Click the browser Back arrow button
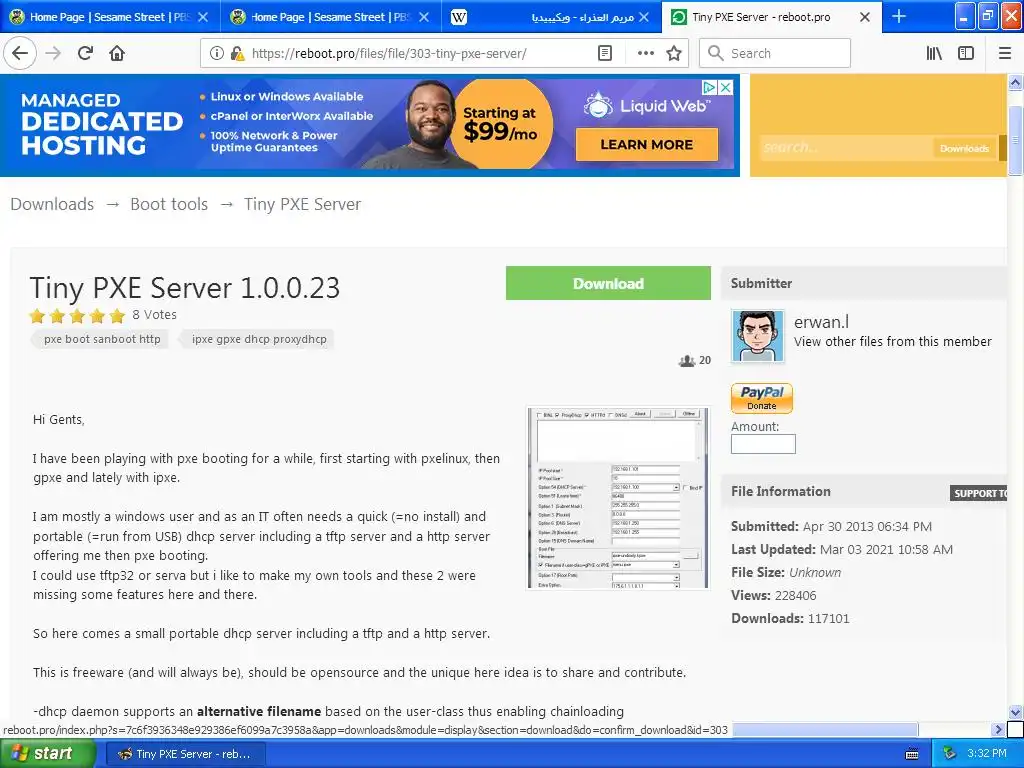The width and height of the screenshot is (1024, 768). tap(20, 53)
